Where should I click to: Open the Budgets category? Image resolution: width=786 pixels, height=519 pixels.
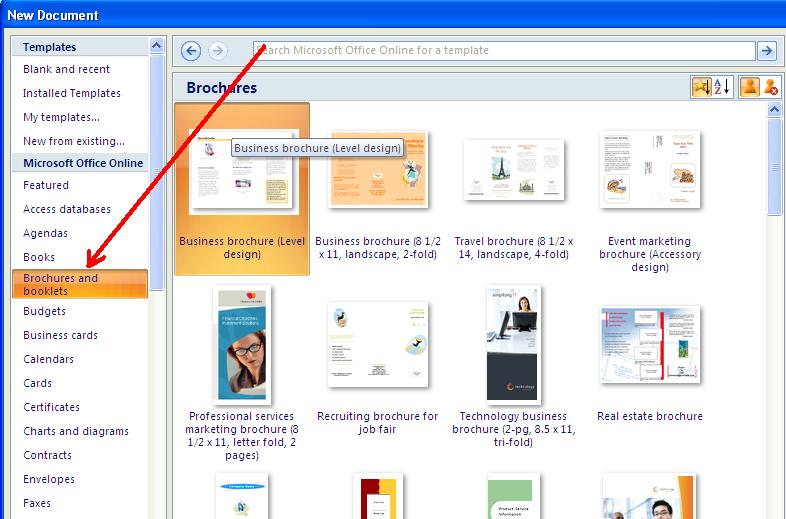(x=44, y=311)
